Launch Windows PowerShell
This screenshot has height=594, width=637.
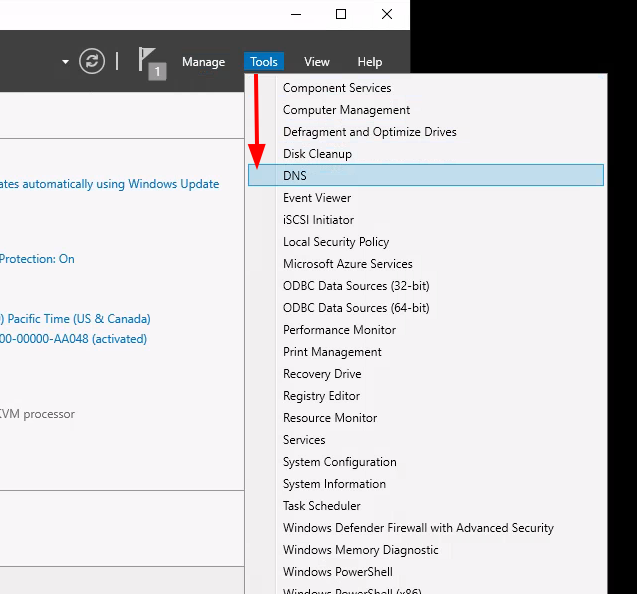point(426,571)
